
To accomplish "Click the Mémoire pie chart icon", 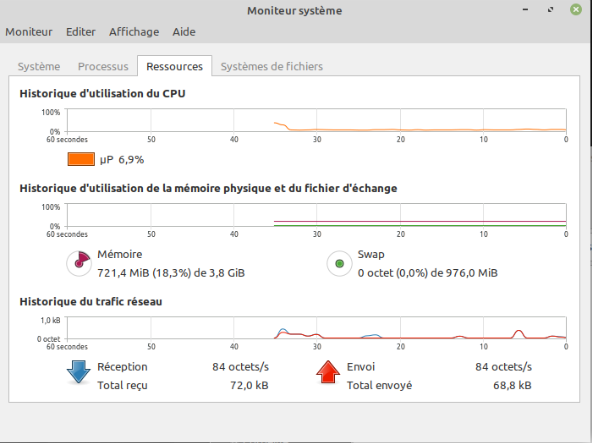I will click(79, 263).
